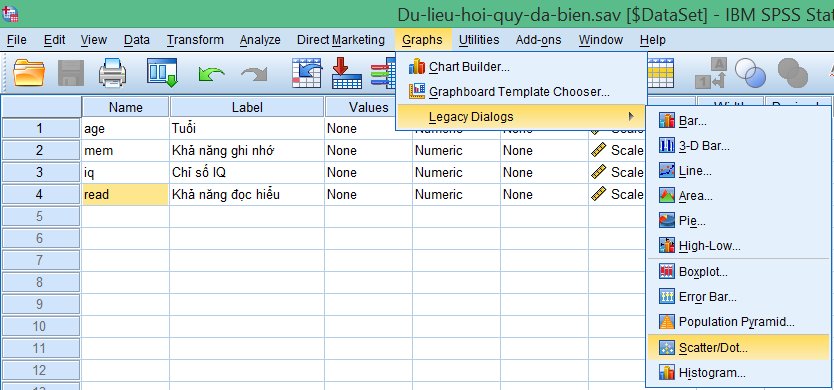Viewport: 834px width, 390px height.
Task: Click the Values cell for 'mem'
Action: pos(368,151)
